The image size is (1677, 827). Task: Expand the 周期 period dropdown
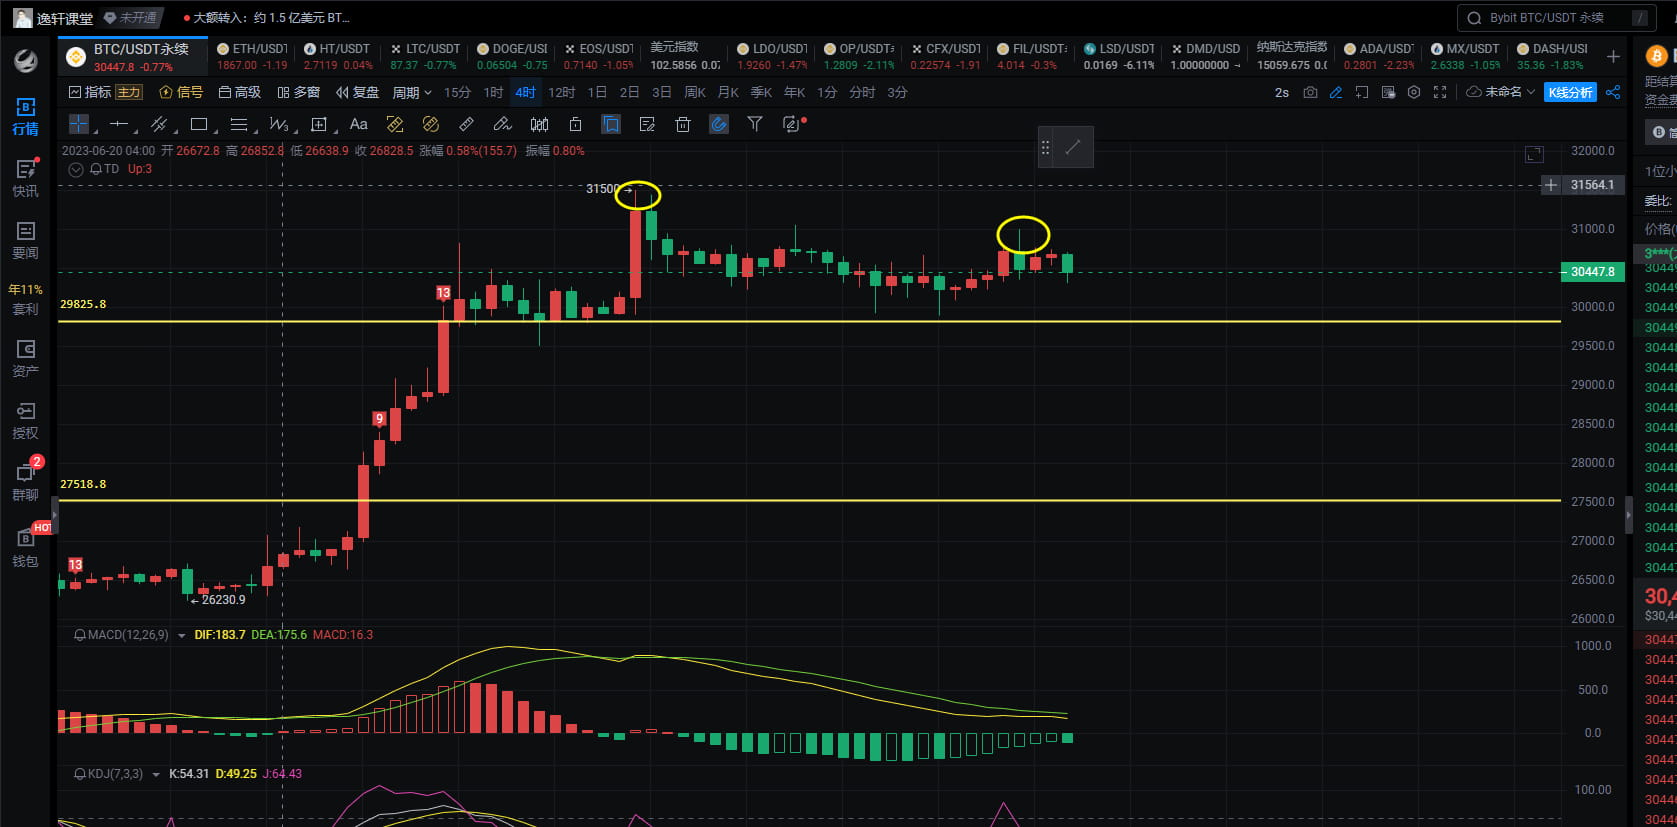click(412, 92)
